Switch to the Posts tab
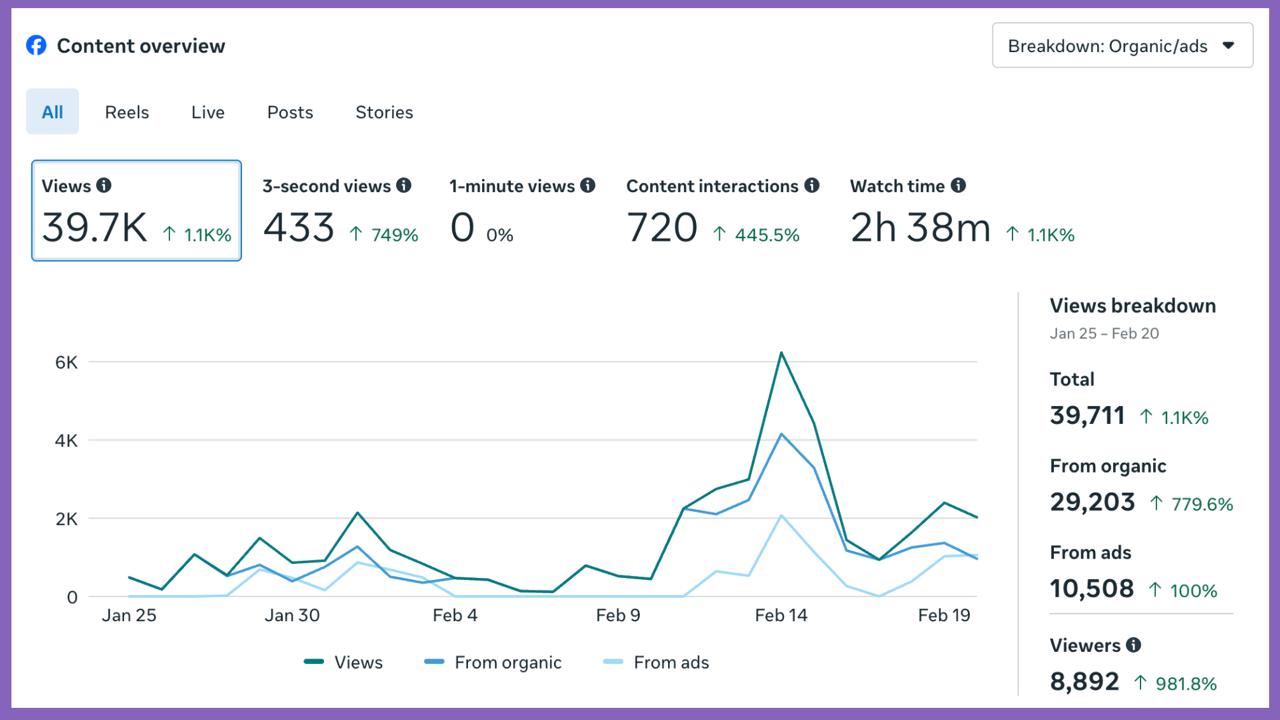The height and width of the screenshot is (720, 1280). [x=290, y=112]
